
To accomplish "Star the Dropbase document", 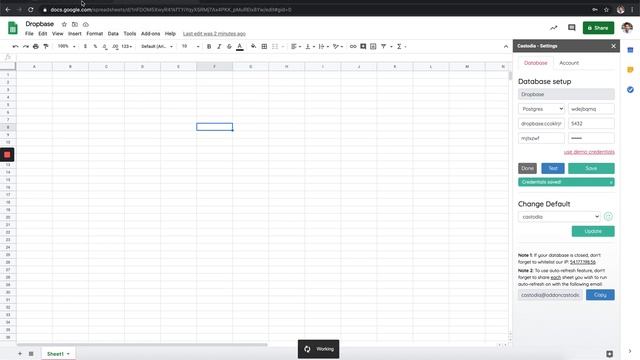I will [x=64, y=24].
